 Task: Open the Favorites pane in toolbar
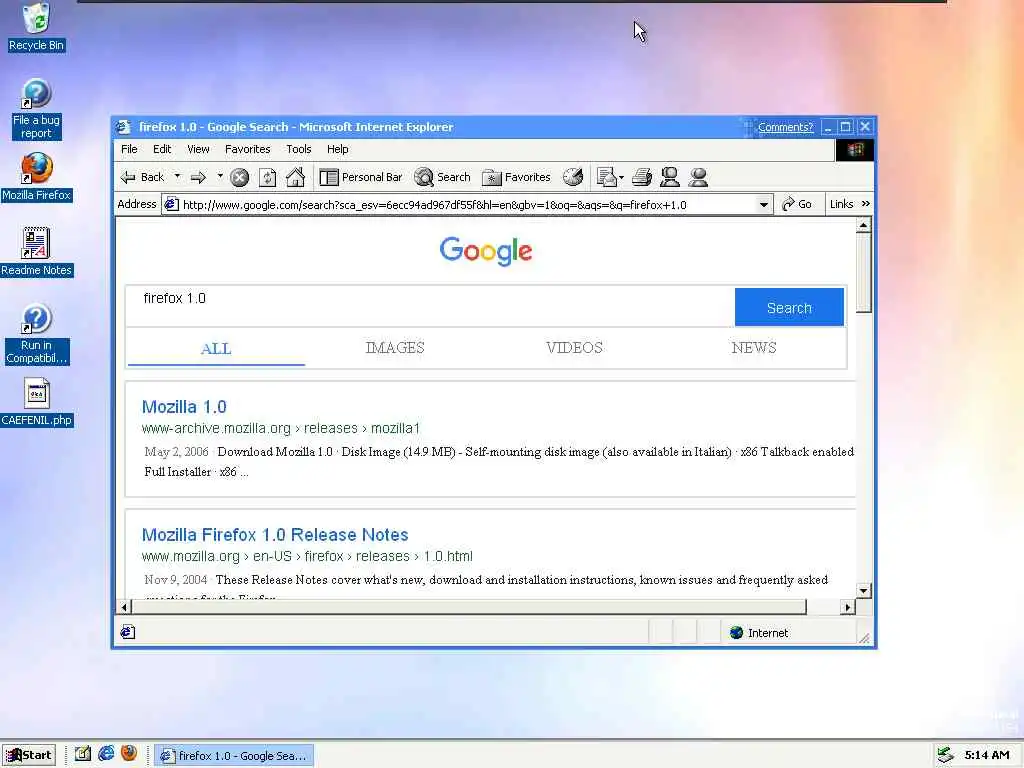click(x=517, y=177)
